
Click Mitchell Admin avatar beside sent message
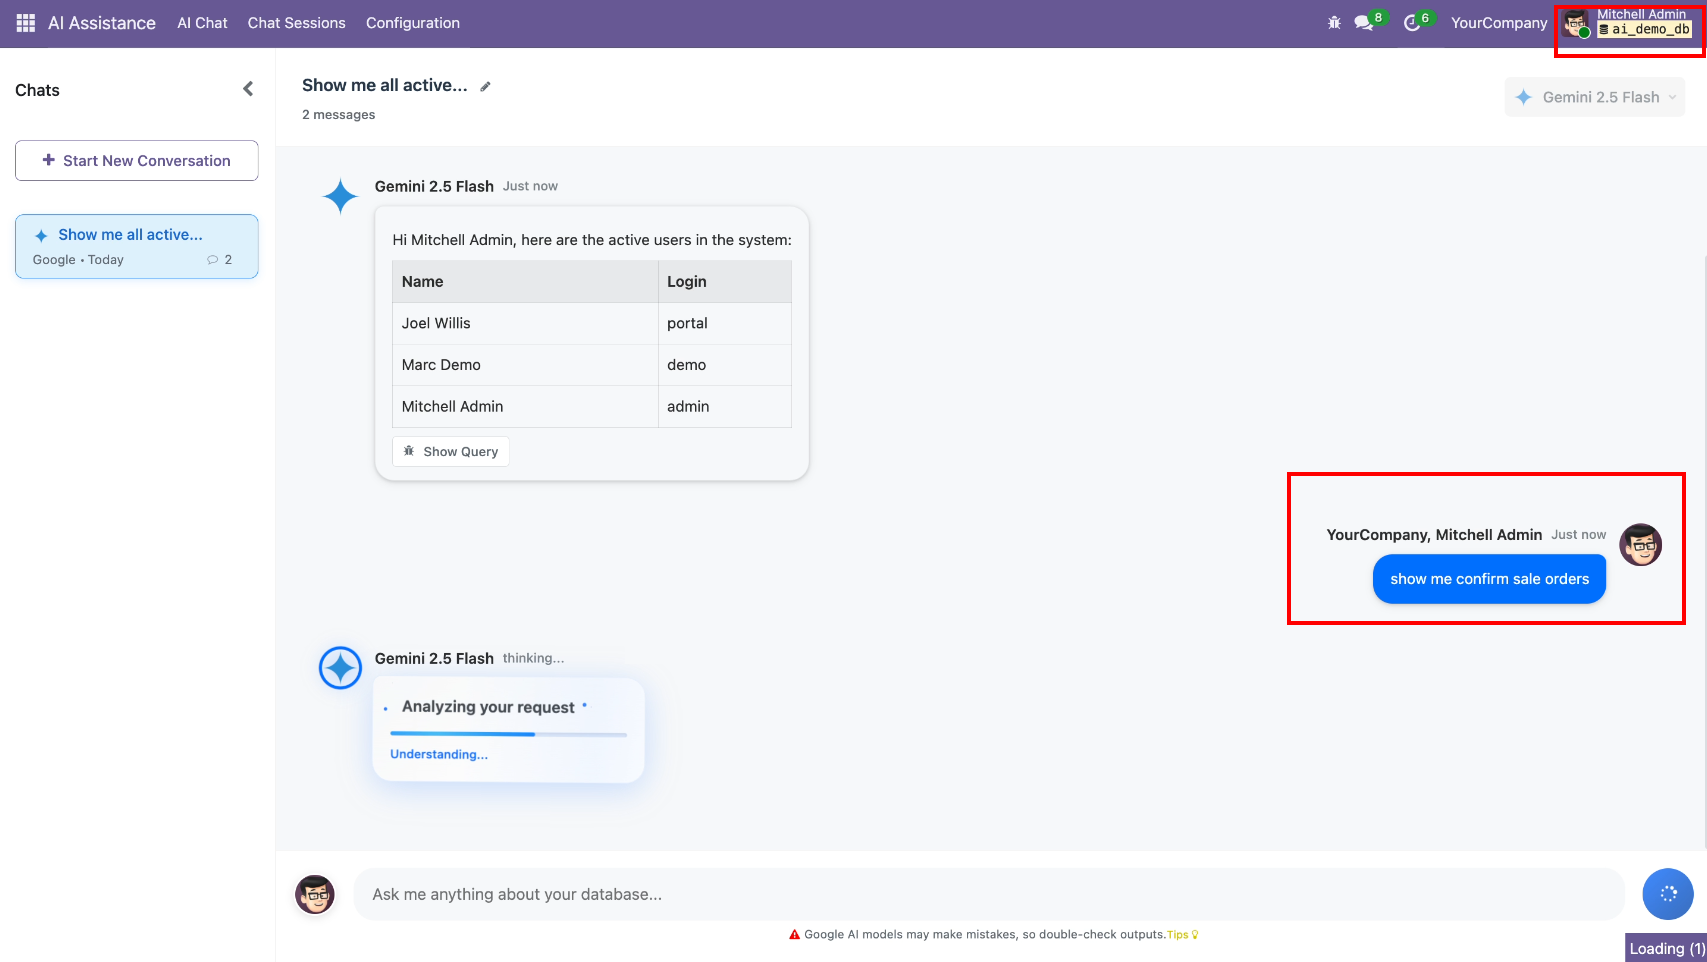[x=1640, y=545]
